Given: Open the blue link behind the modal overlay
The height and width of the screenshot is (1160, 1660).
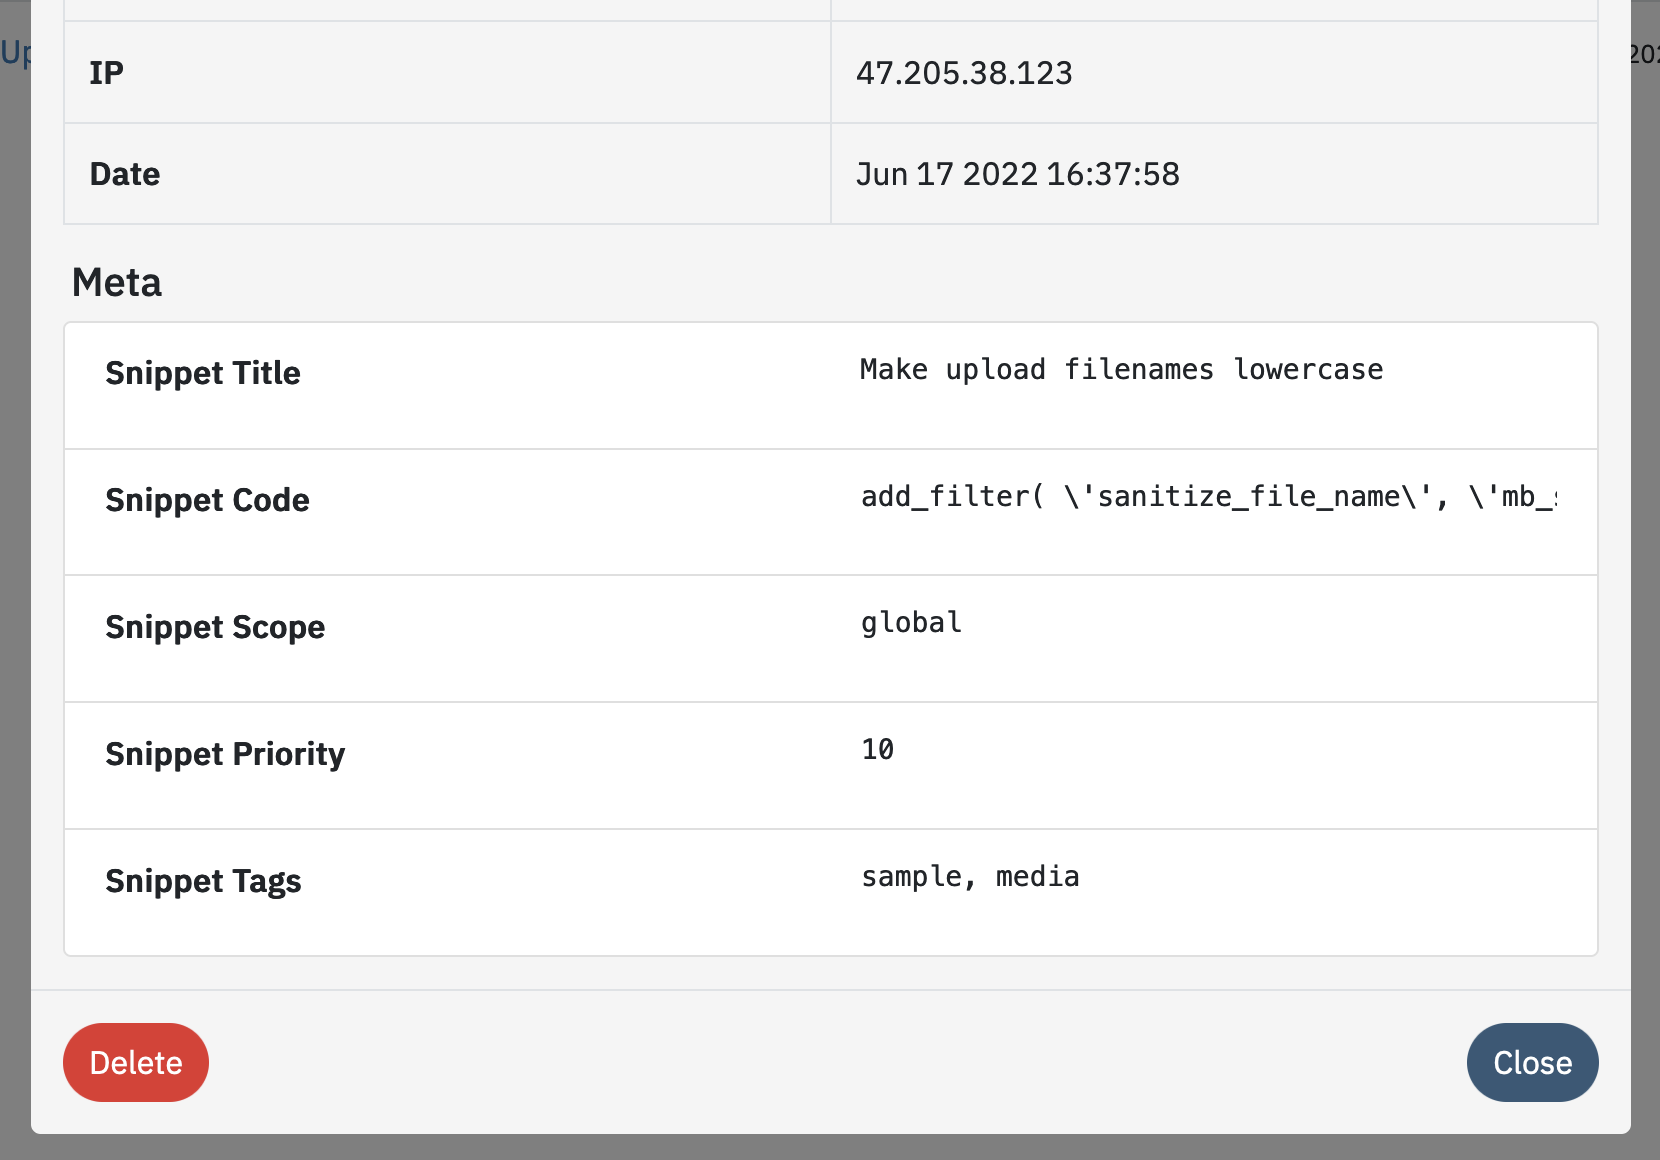Looking at the screenshot, I should point(14,55).
